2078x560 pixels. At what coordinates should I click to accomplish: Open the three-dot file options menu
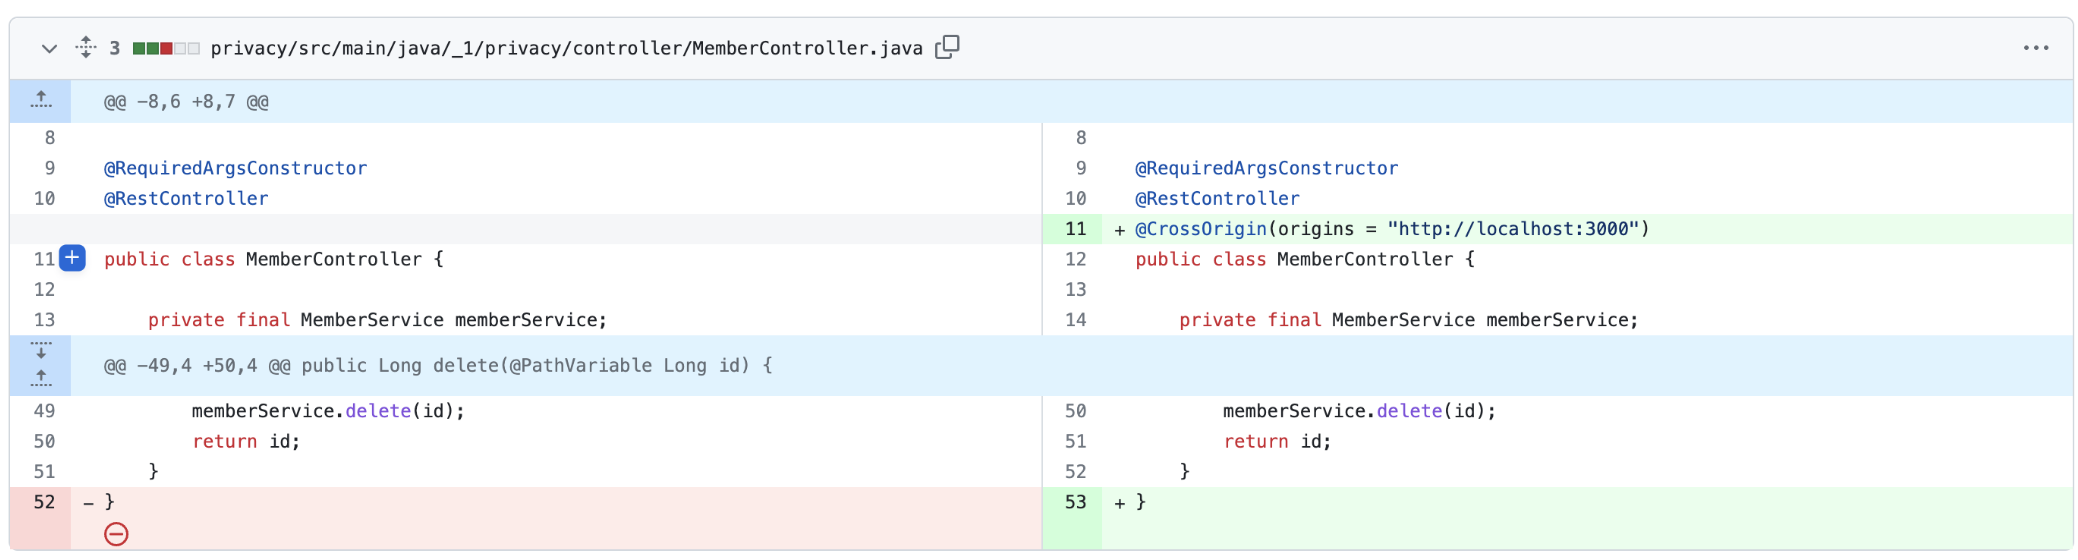[x=2036, y=48]
